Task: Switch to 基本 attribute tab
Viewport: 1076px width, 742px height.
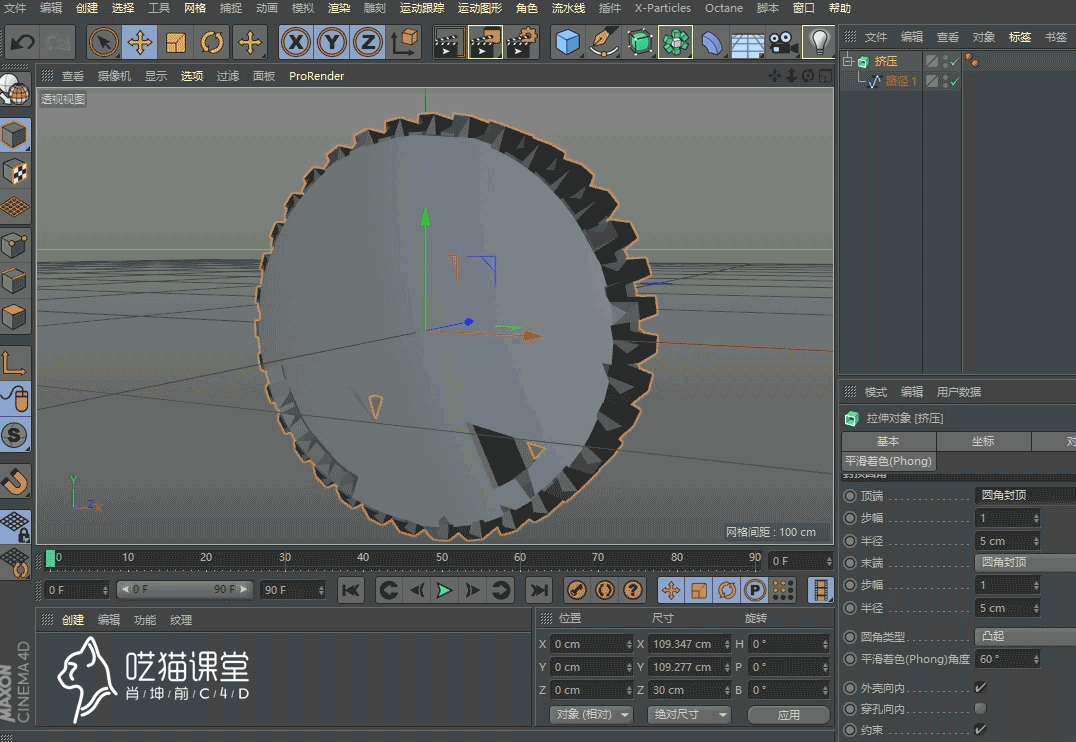Action: pyautogui.click(x=888, y=441)
